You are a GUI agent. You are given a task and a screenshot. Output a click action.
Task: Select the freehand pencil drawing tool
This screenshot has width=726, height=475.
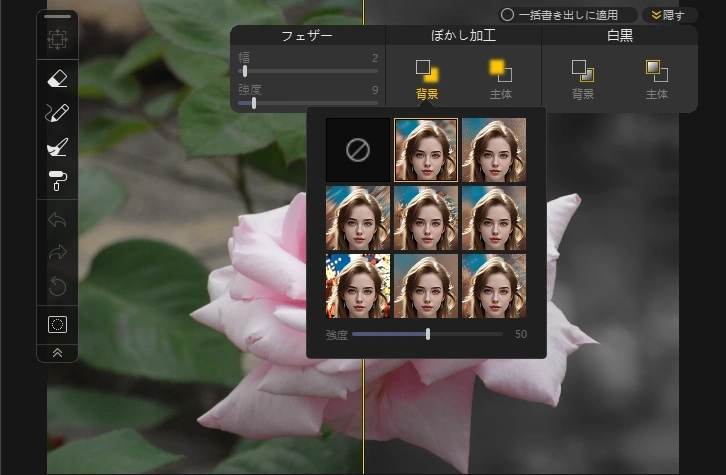click(x=57, y=112)
